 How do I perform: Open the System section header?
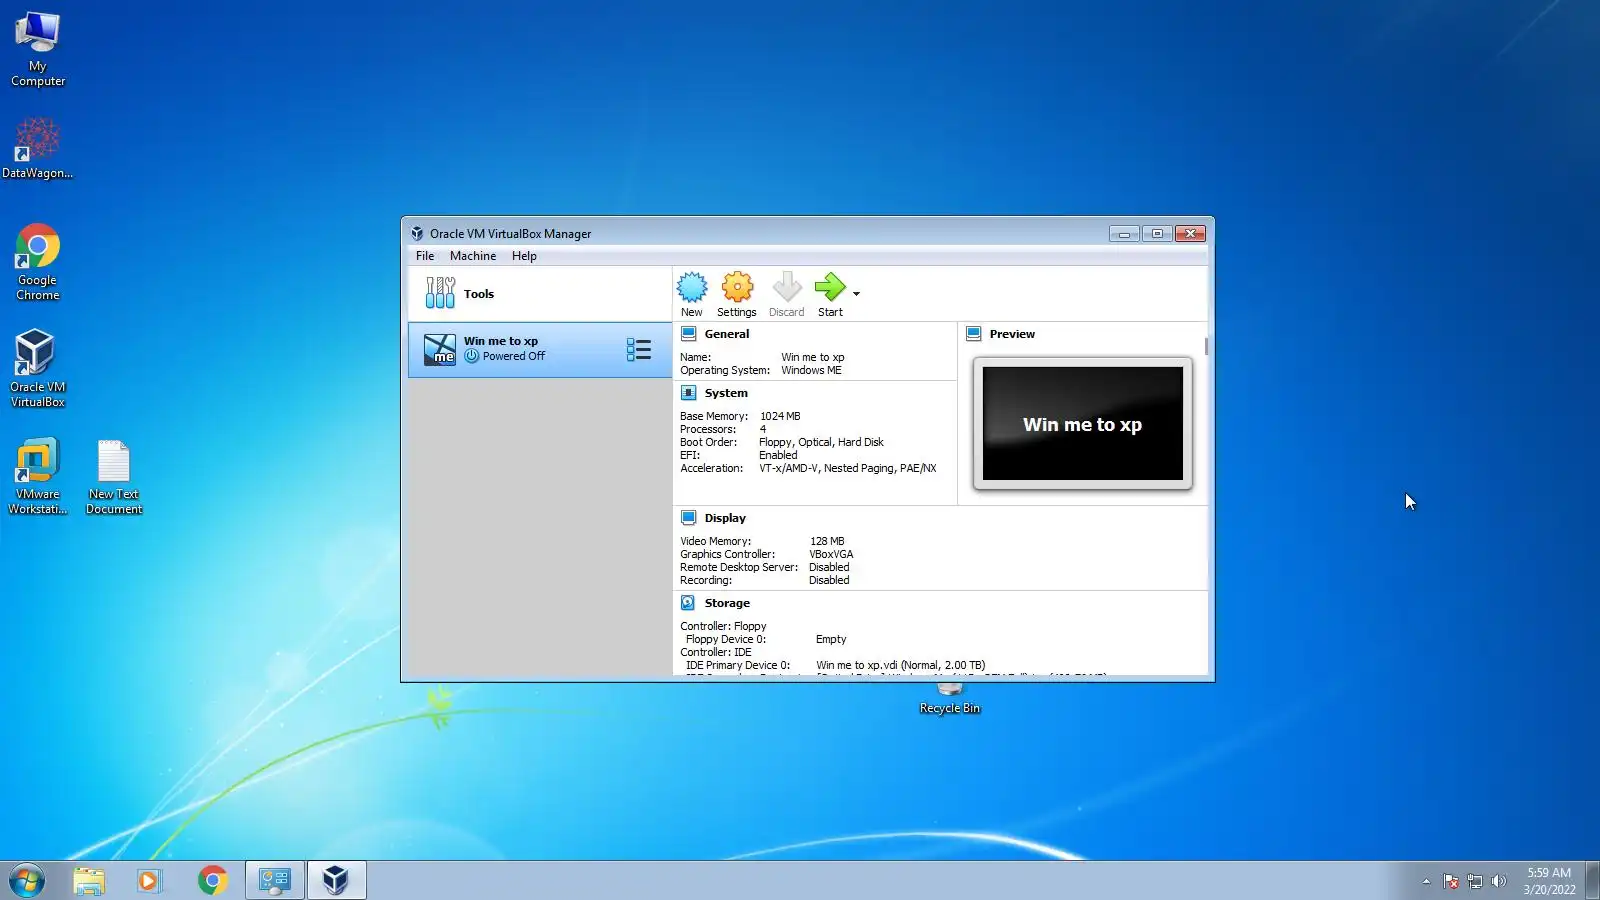726,393
